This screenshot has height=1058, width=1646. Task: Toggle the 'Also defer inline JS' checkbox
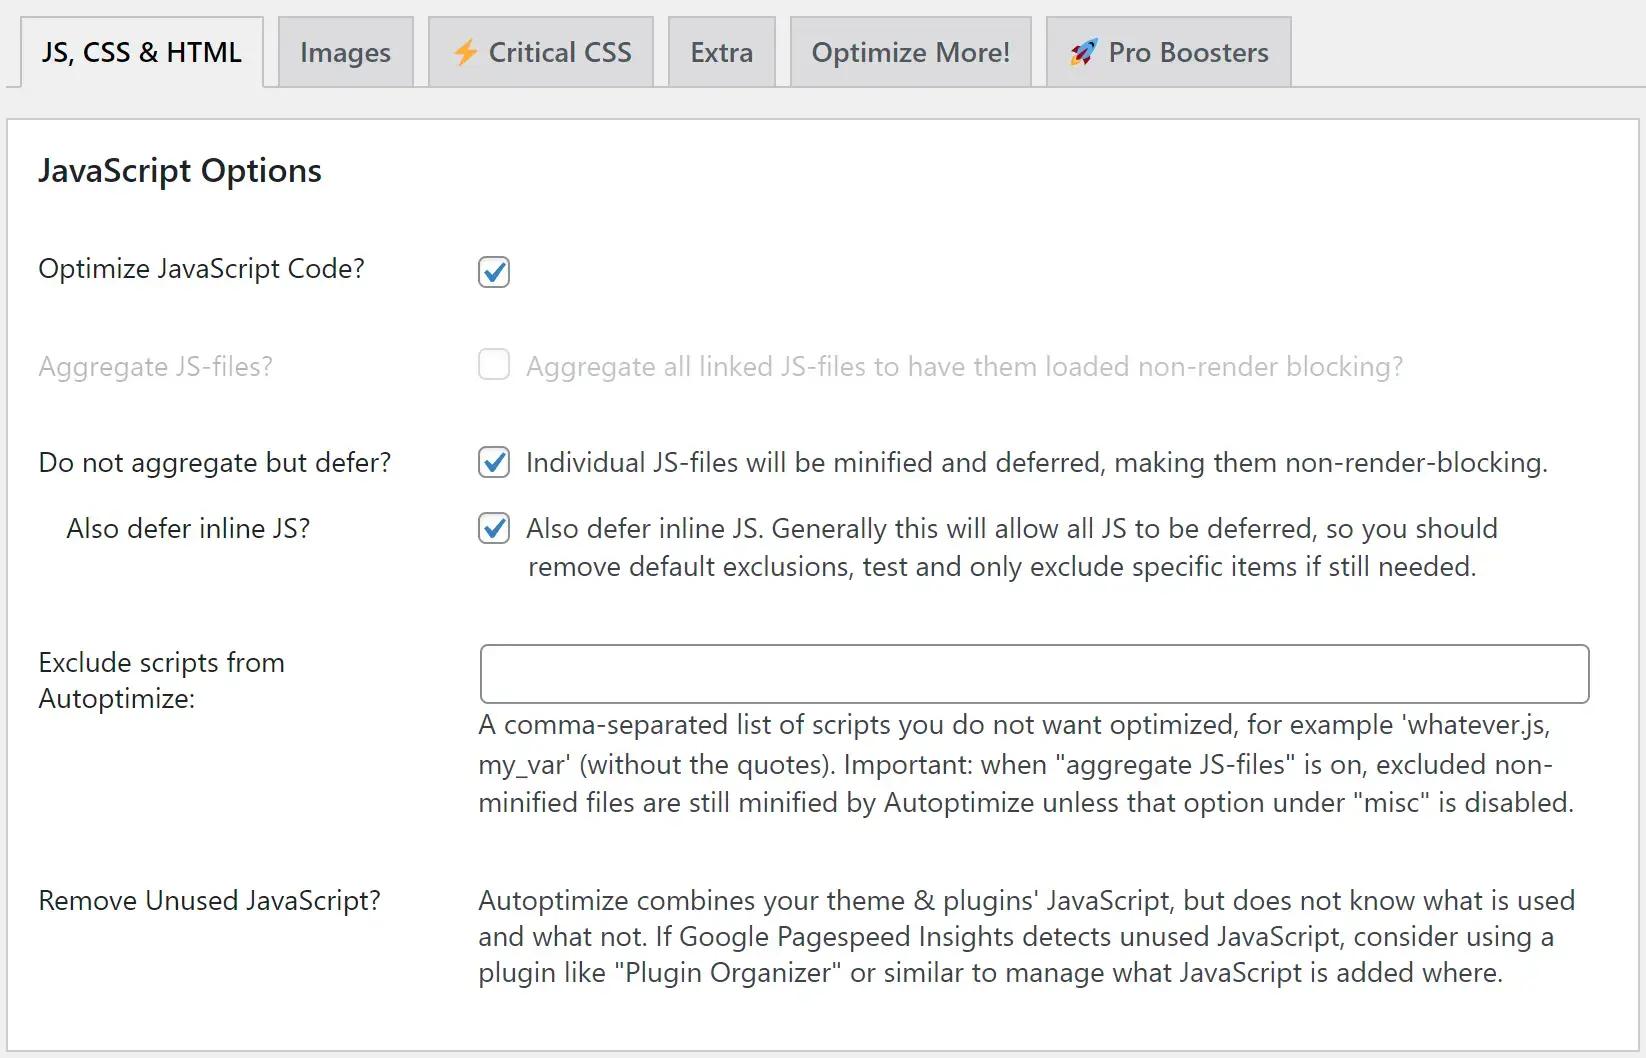pyautogui.click(x=494, y=528)
